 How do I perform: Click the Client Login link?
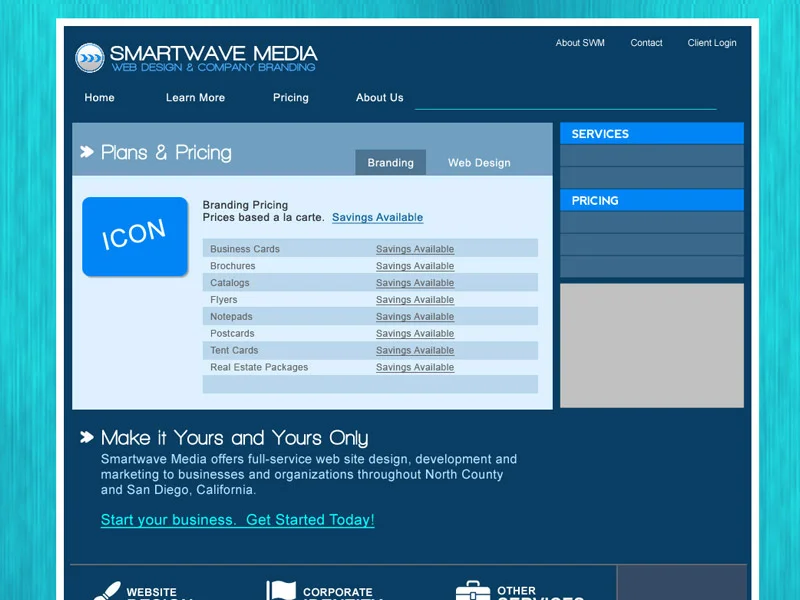click(712, 43)
